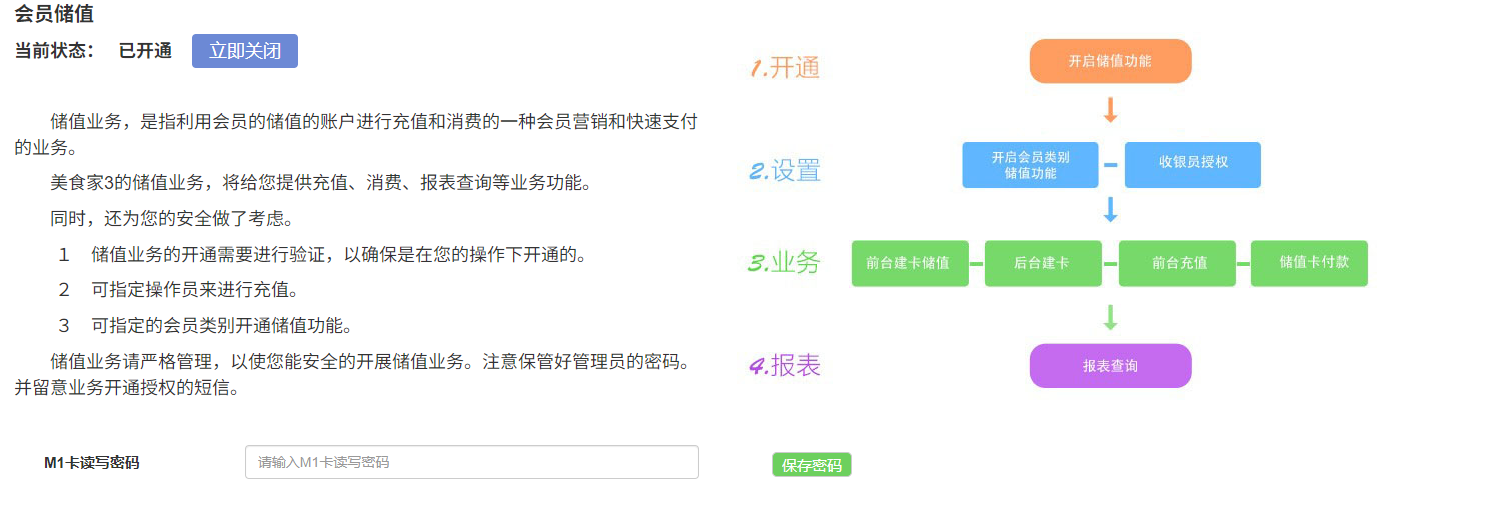Select the 前台充值 green box
This screenshot has width=1501, height=525.
(1177, 263)
